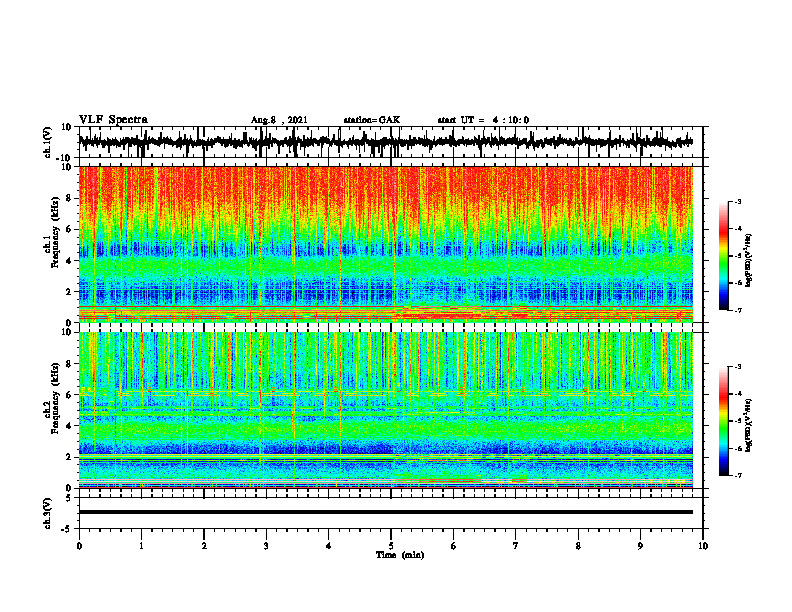The image size is (792, 612).
Task: Click time-axis tick label 9
Action: click(640, 546)
